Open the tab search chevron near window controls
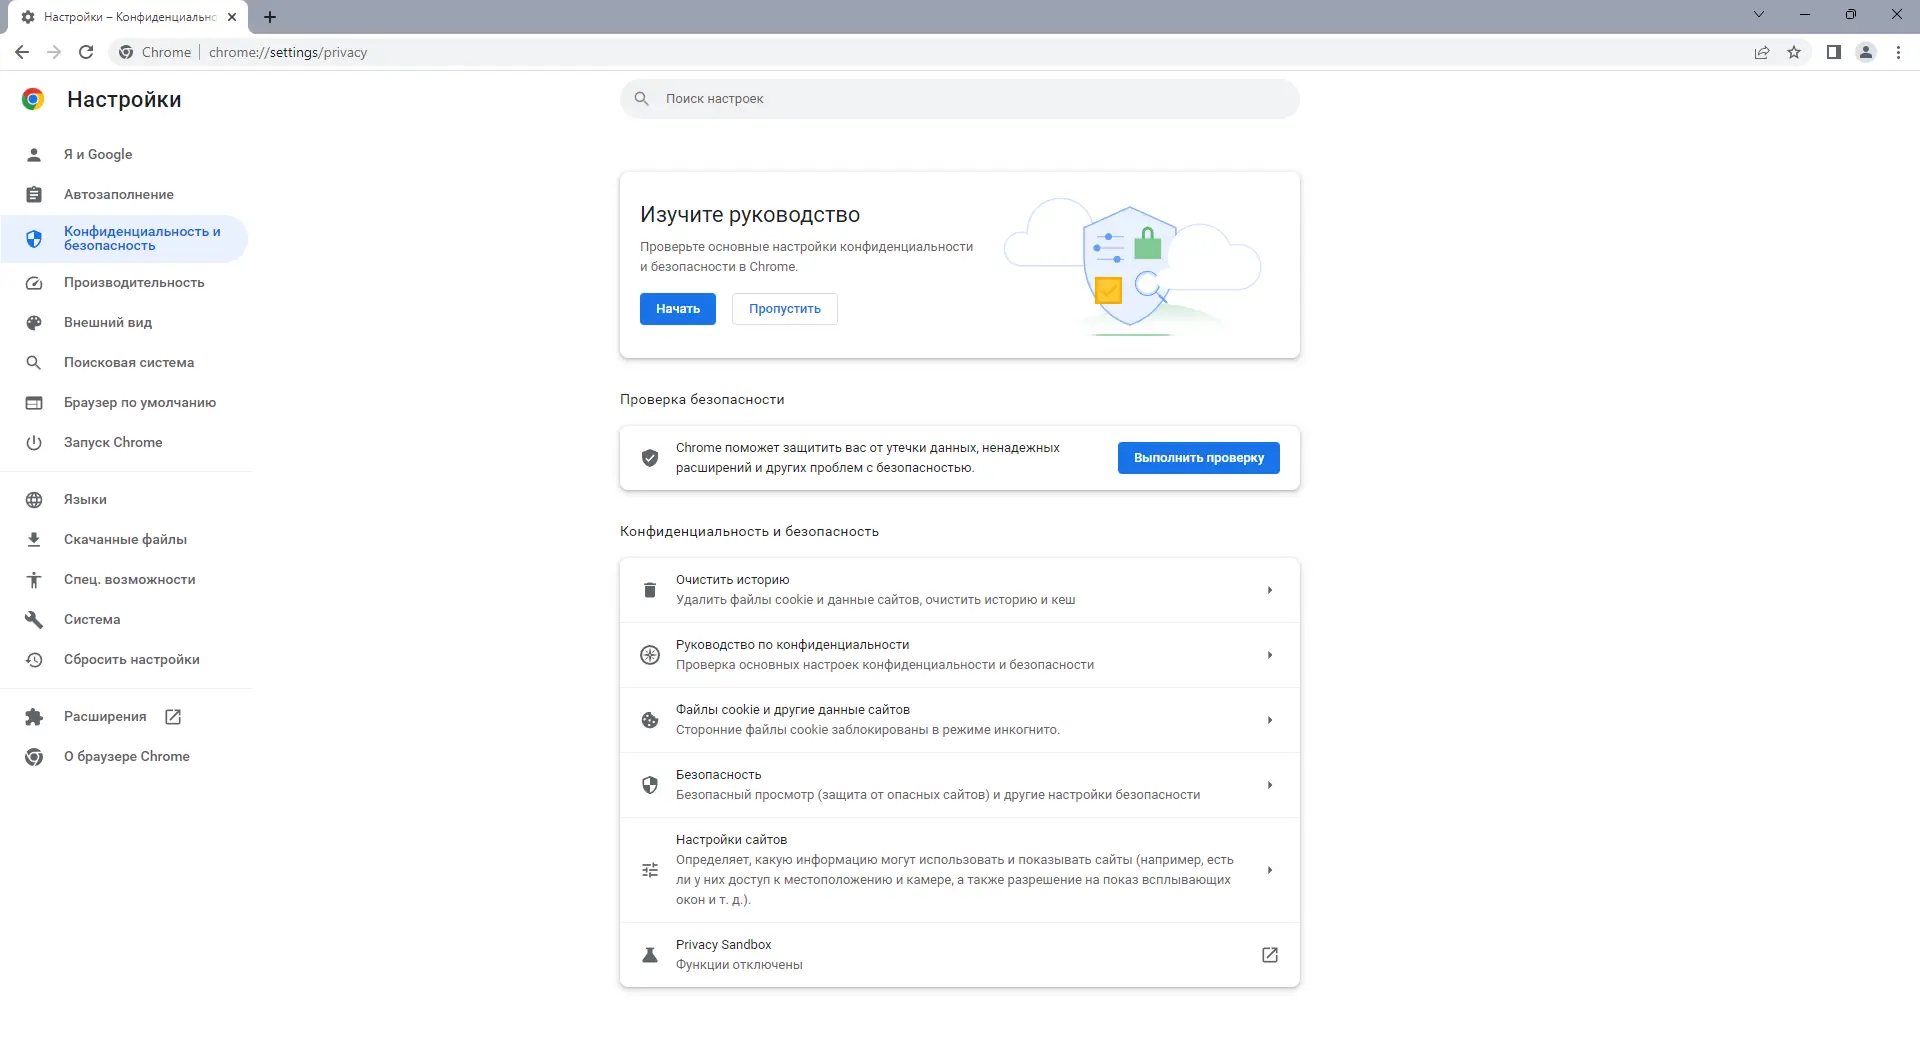The image size is (1920, 1040). click(1759, 14)
